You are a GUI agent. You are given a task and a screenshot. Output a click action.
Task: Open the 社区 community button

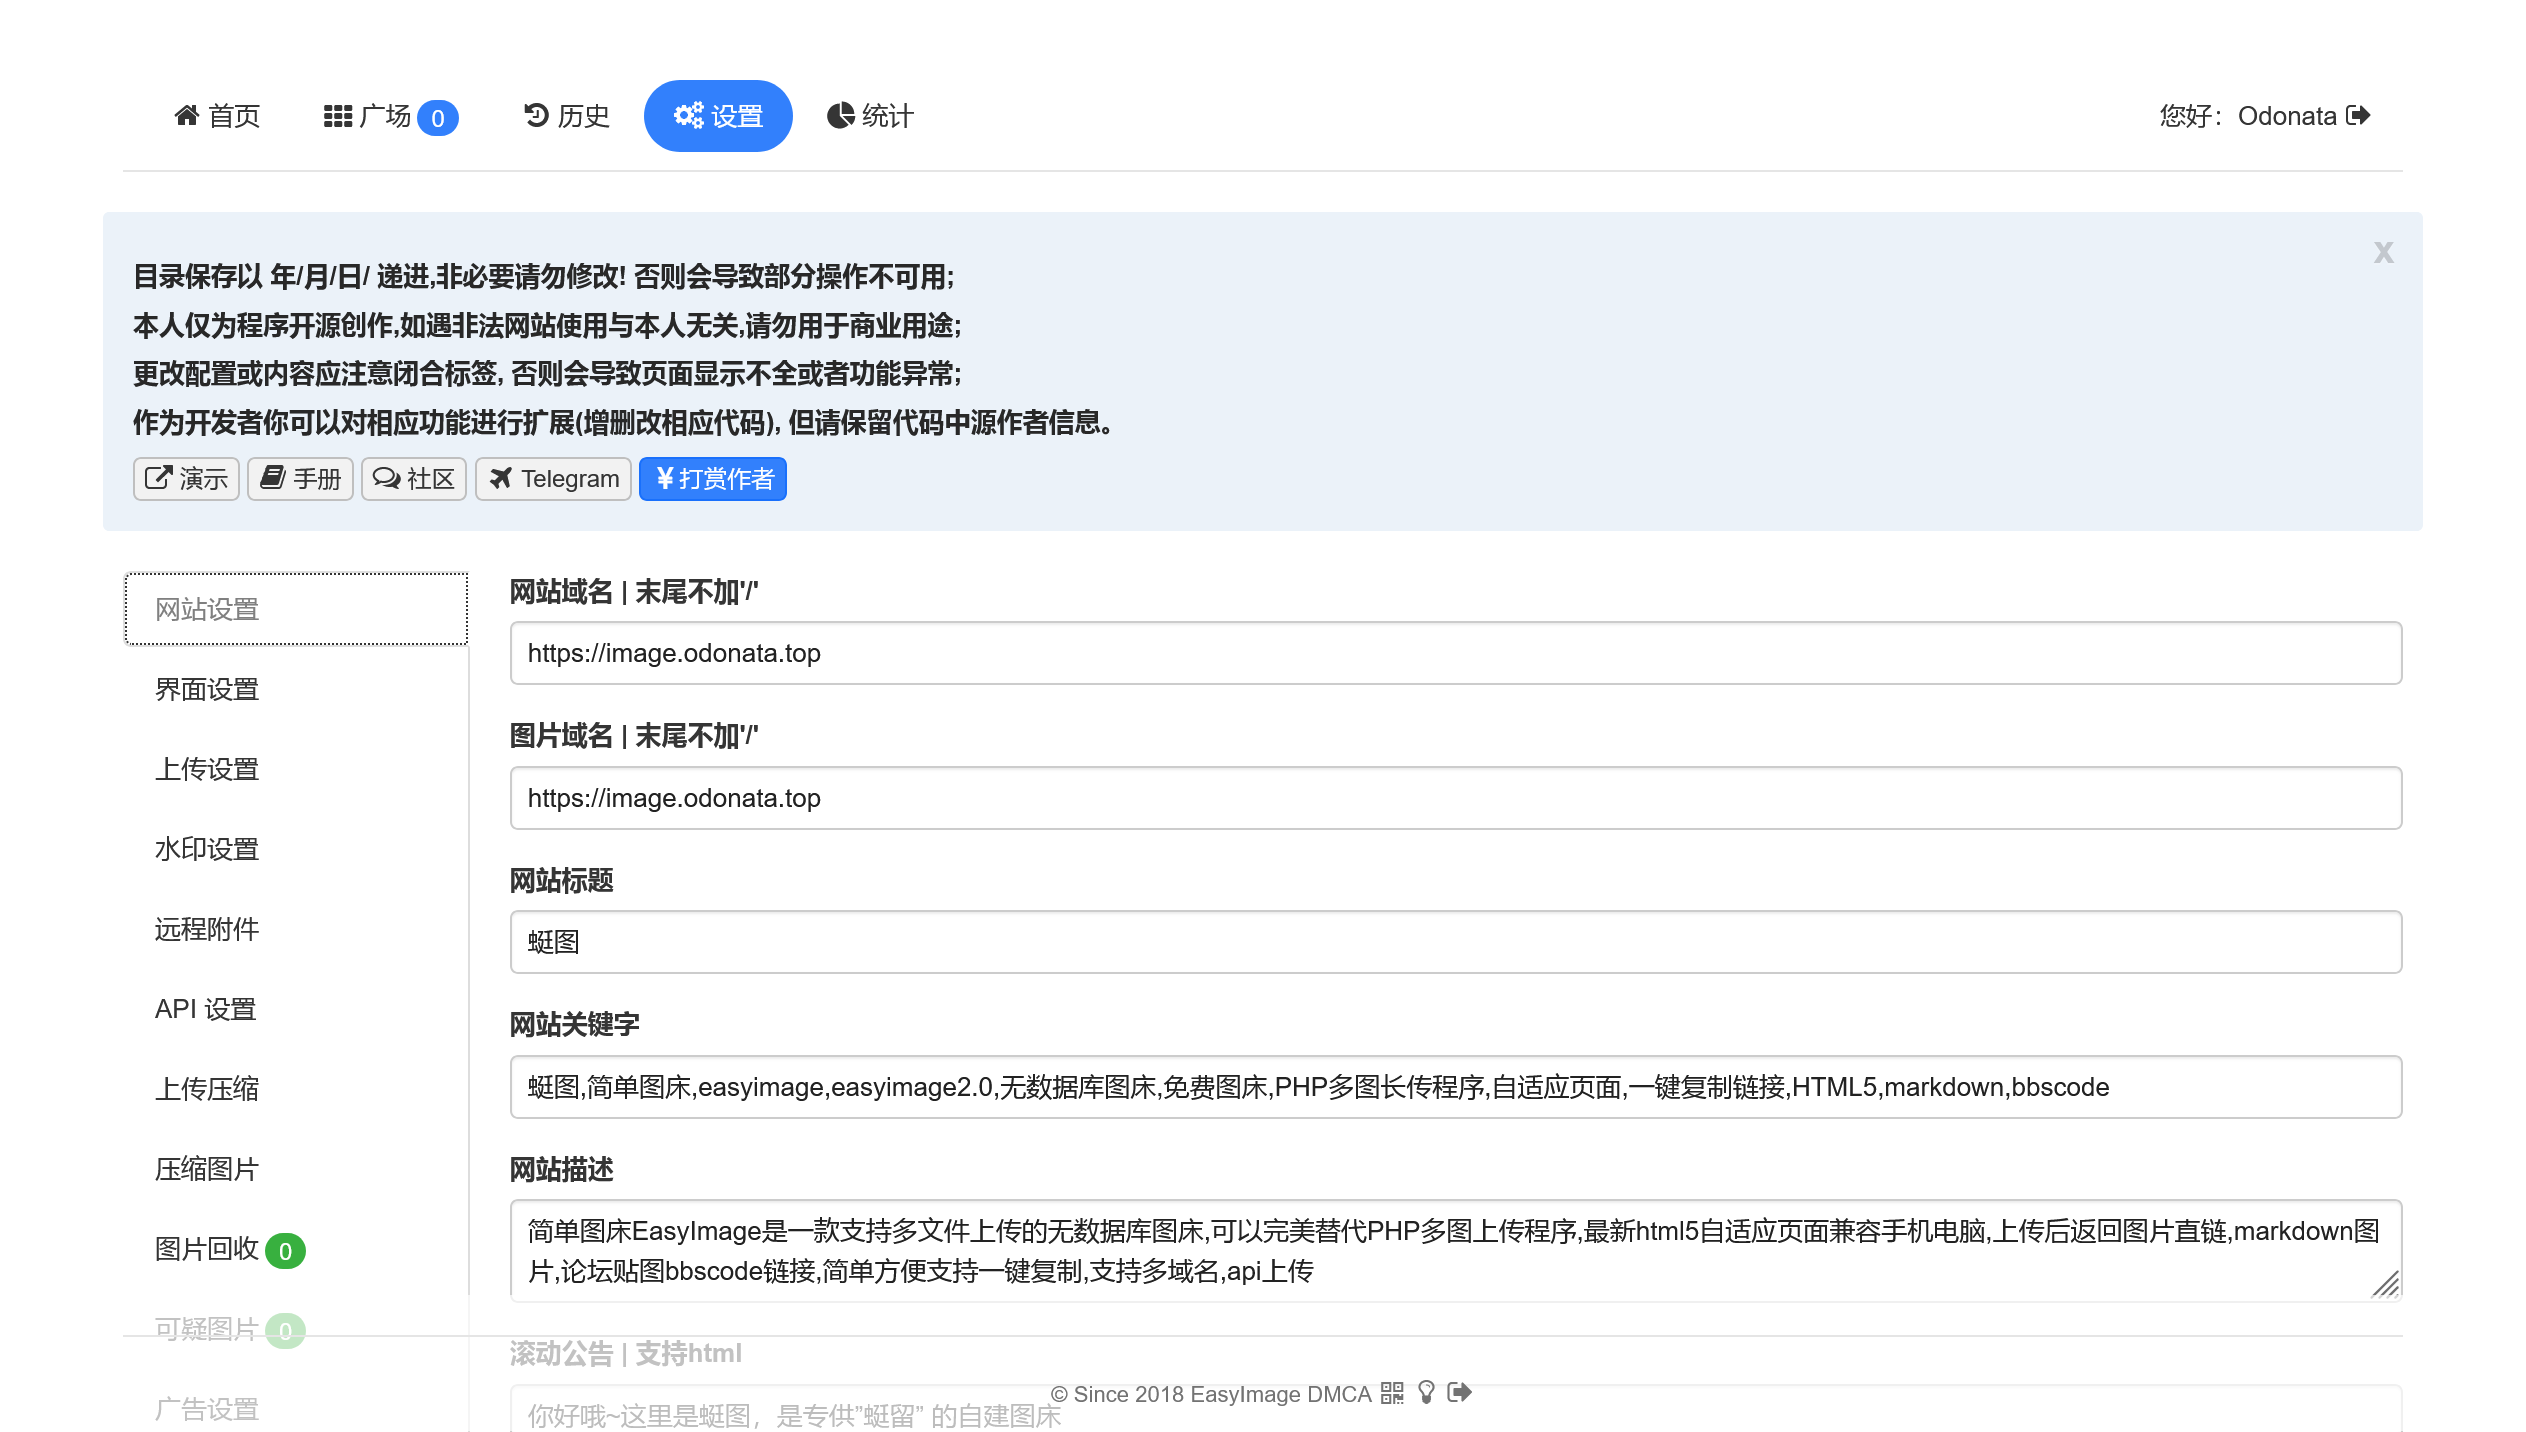click(x=414, y=479)
